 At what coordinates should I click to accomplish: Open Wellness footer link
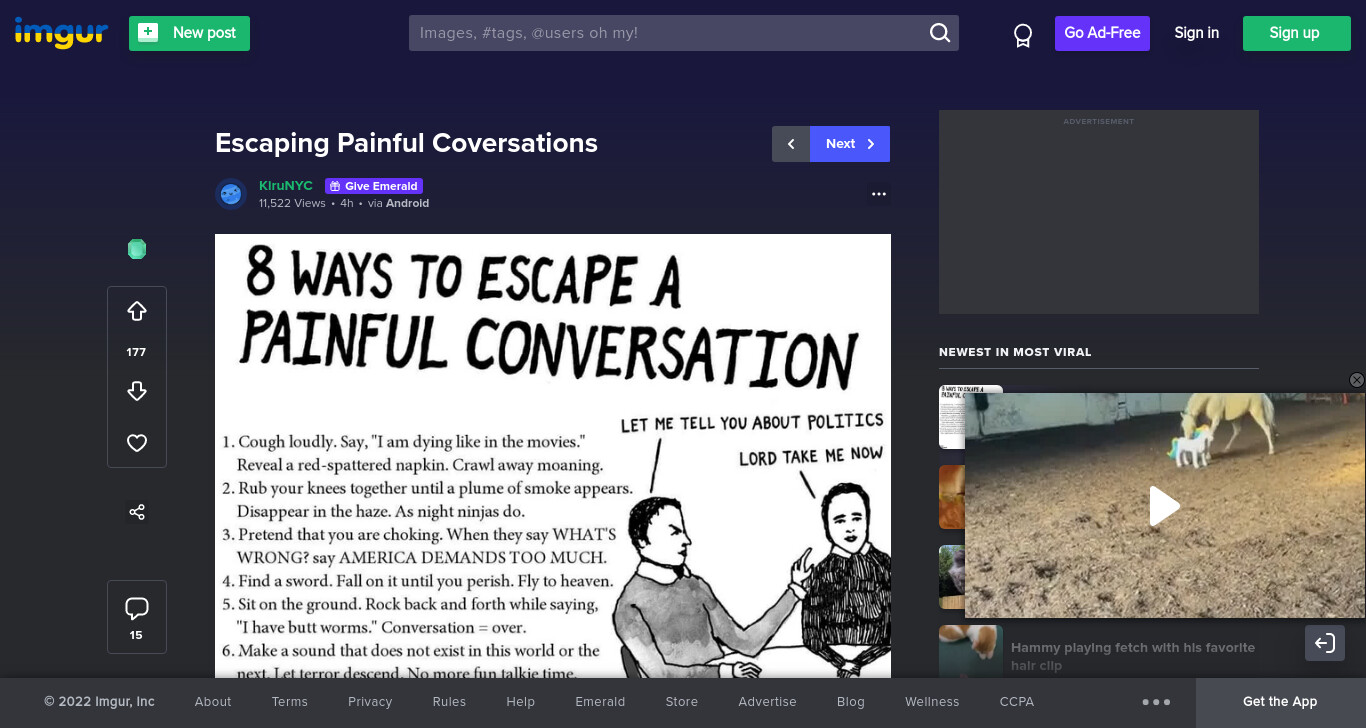[x=932, y=702]
